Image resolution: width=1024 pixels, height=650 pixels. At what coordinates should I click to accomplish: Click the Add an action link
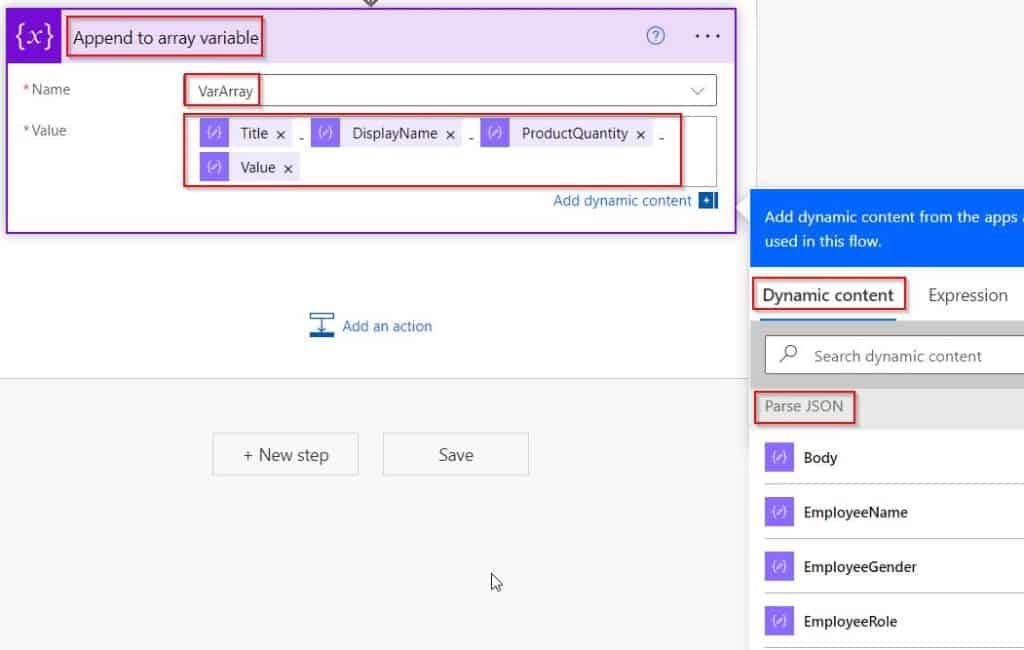pos(385,325)
